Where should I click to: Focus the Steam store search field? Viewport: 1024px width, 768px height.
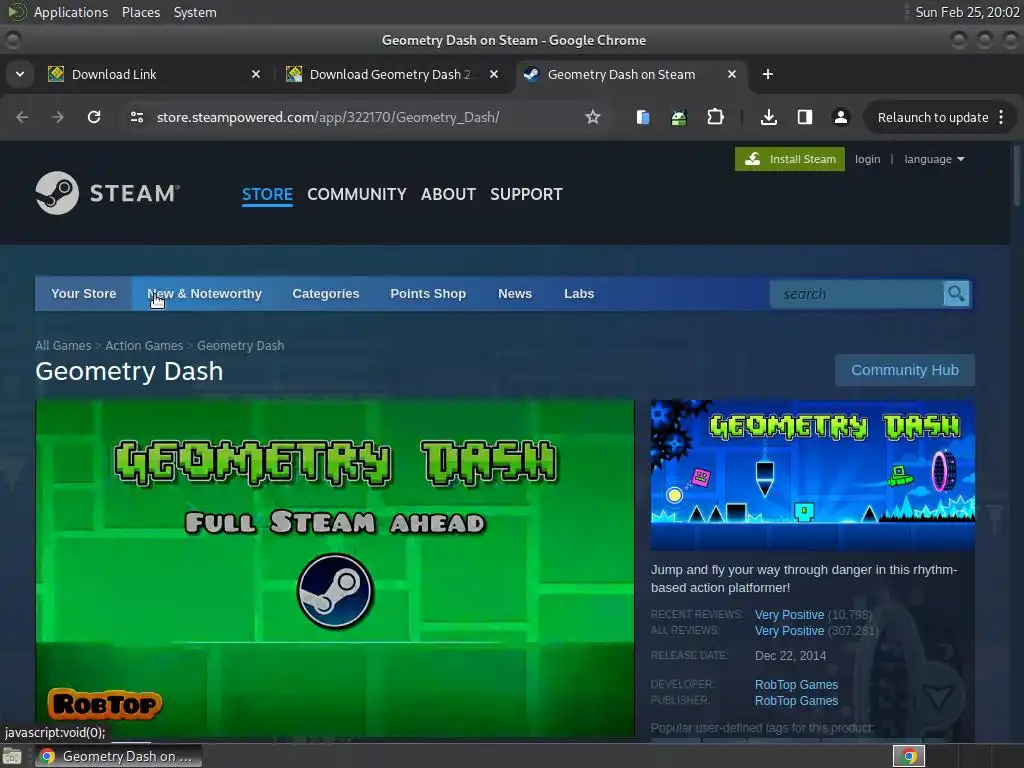click(857, 294)
